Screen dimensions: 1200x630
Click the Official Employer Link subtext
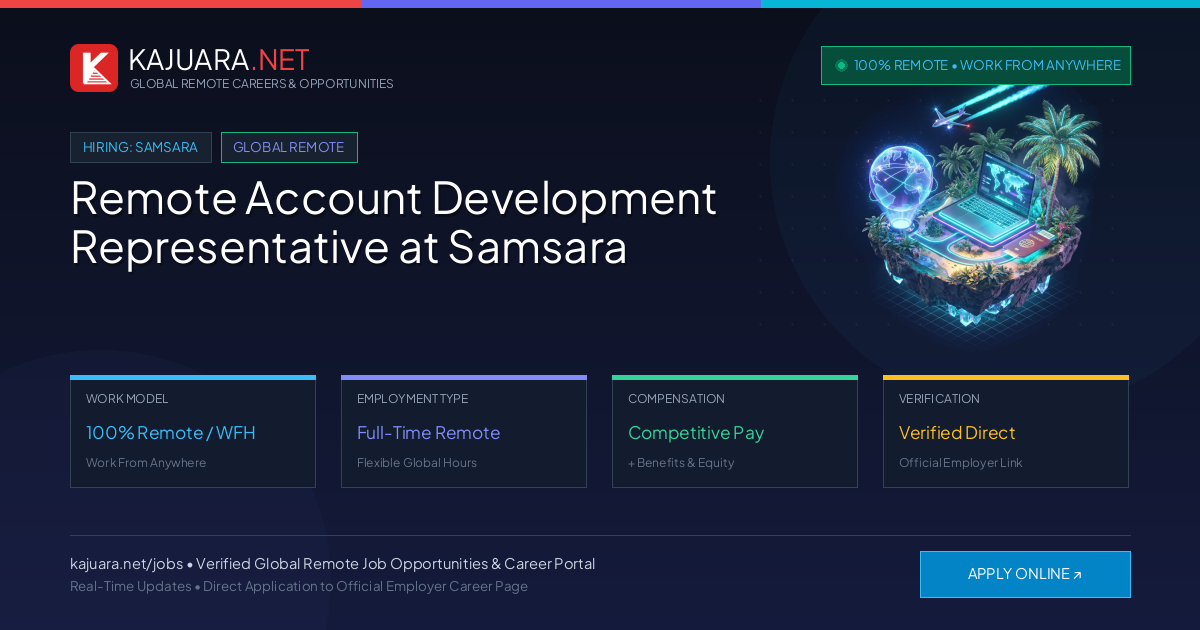click(961, 463)
